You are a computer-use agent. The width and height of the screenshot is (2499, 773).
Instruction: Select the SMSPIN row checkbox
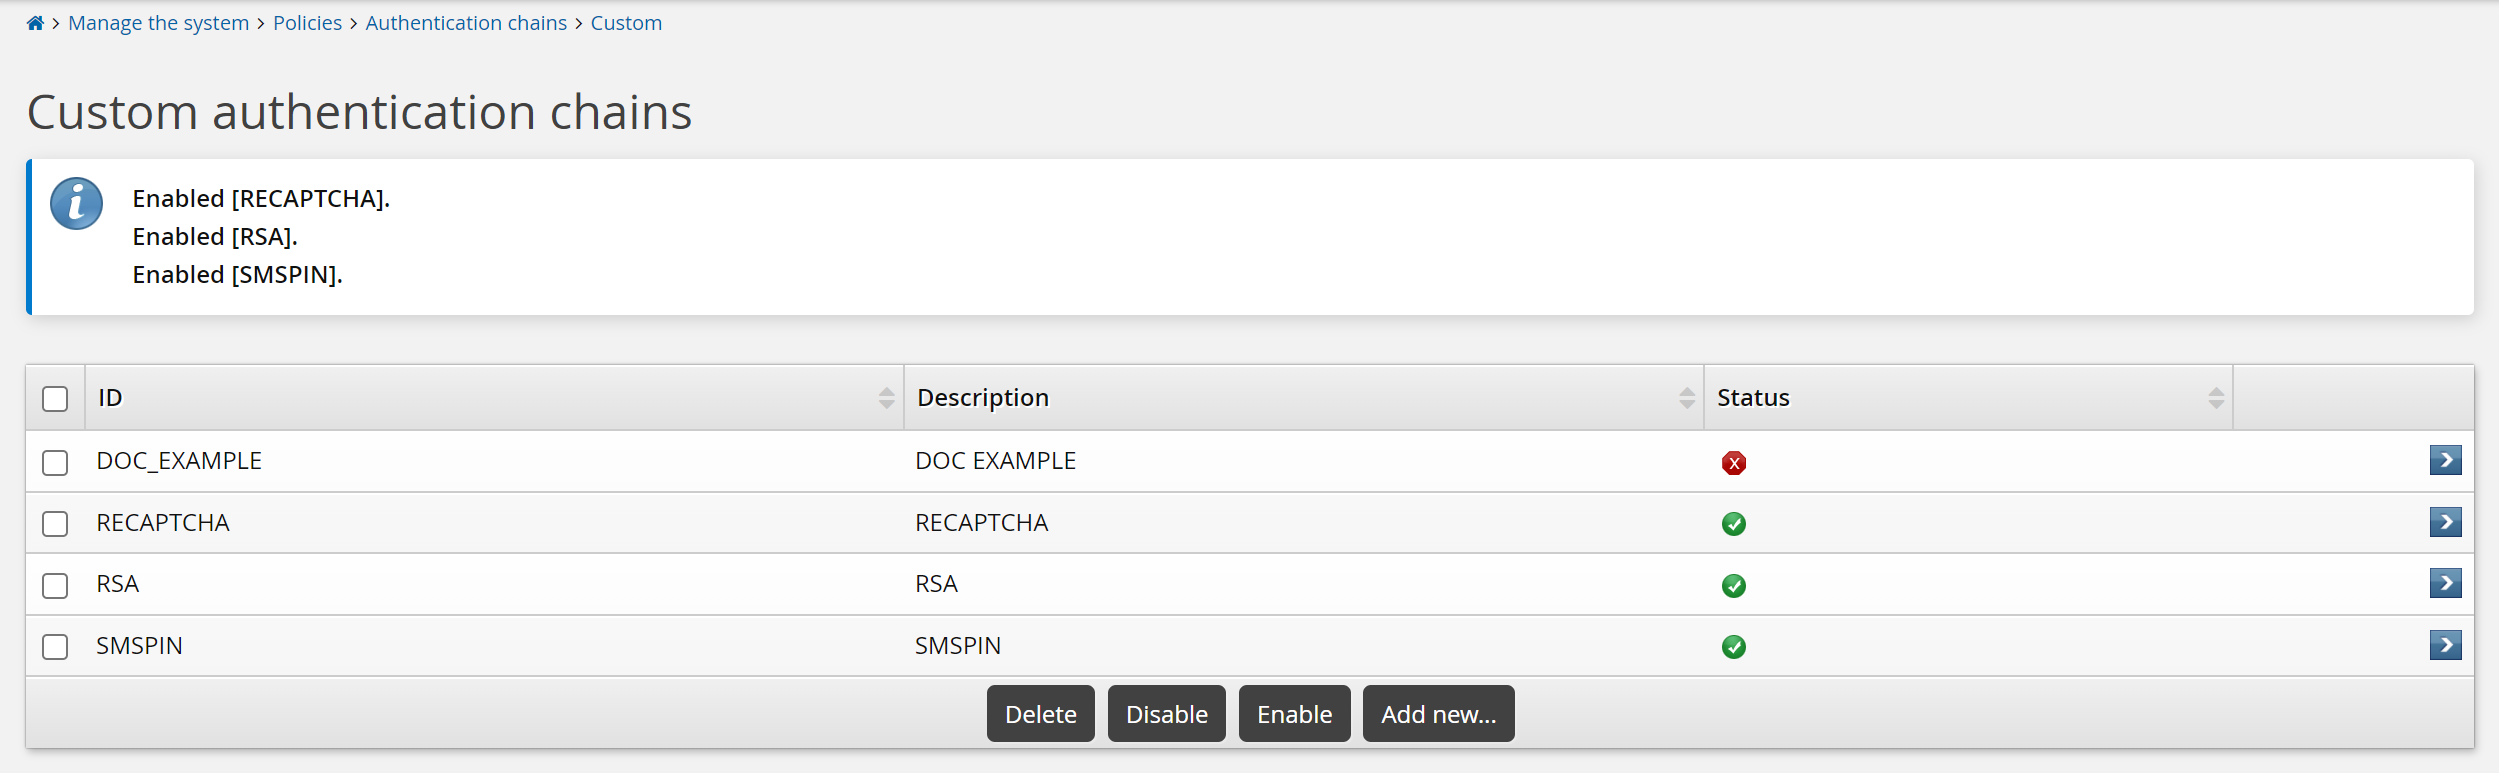[55, 647]
